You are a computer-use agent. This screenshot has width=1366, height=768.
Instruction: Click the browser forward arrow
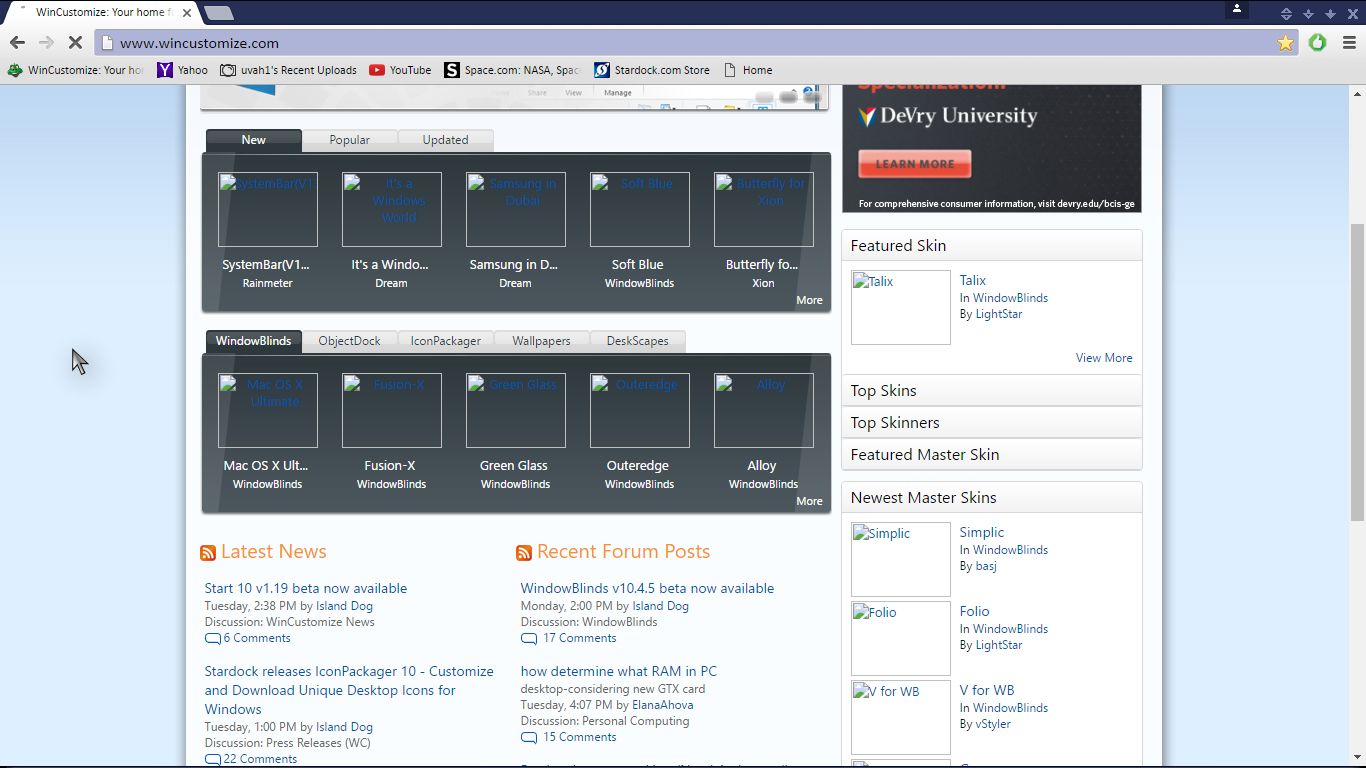(x=46, y=43)
